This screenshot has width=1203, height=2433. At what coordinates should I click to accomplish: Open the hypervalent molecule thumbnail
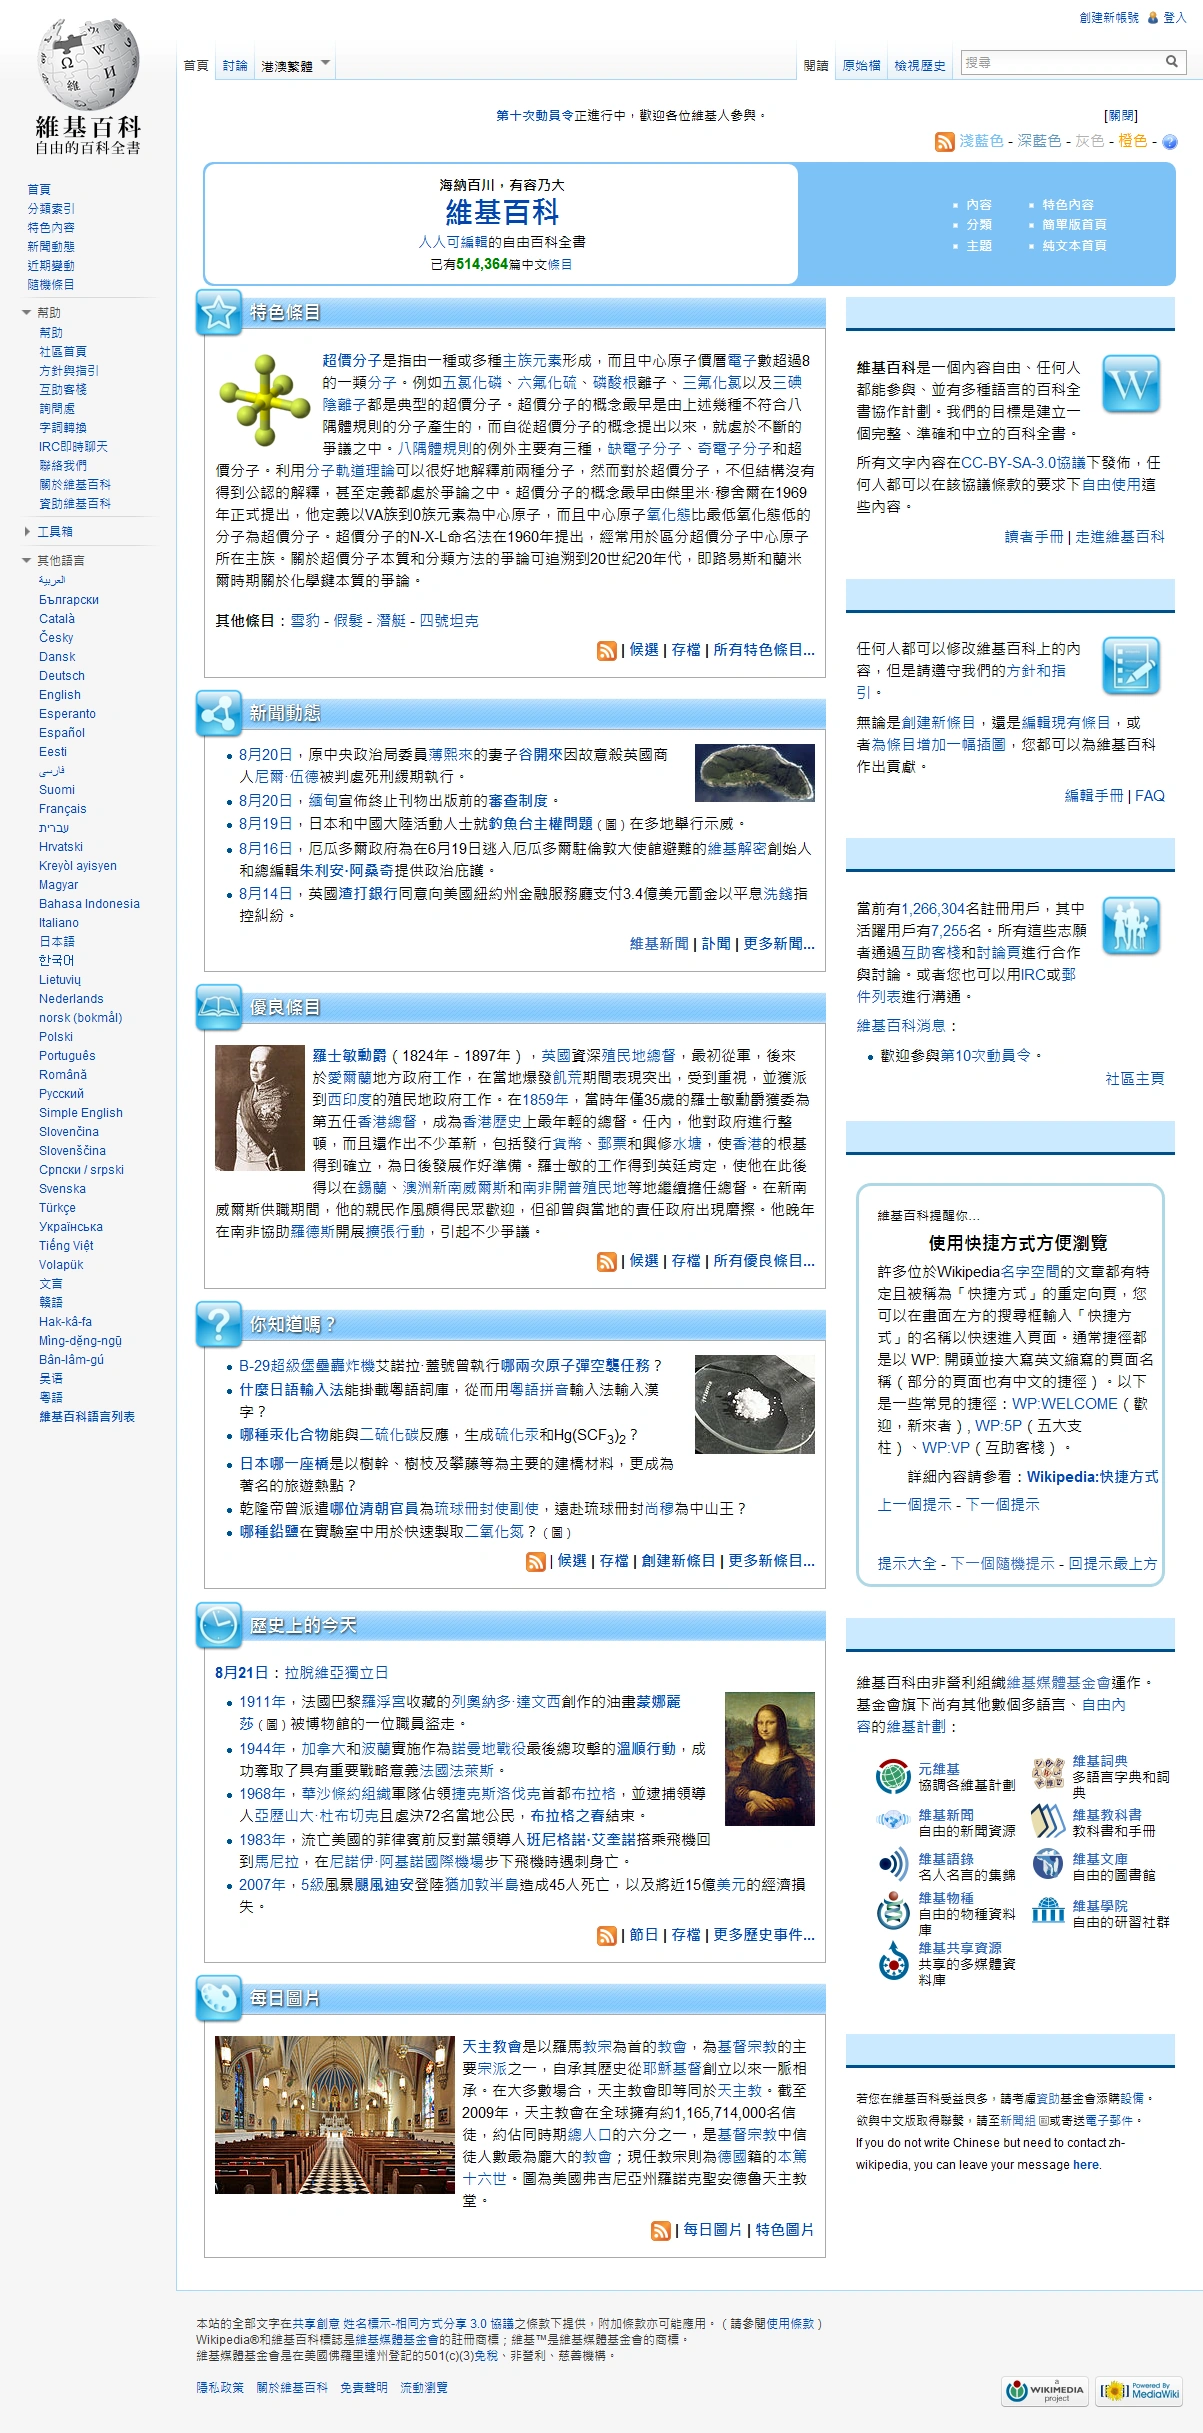pyautogui.click(x=266, y=400)
